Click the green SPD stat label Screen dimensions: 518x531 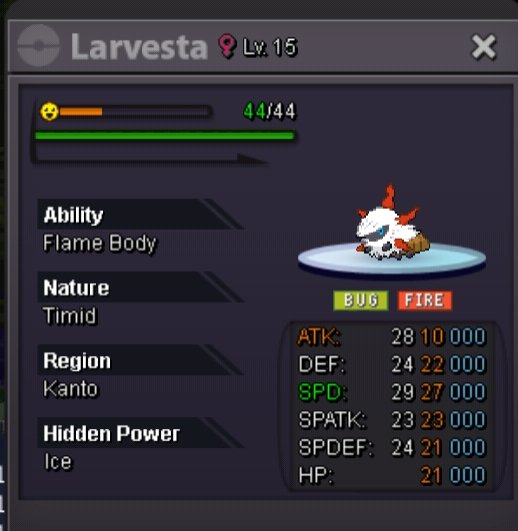(x=322, y=392)
